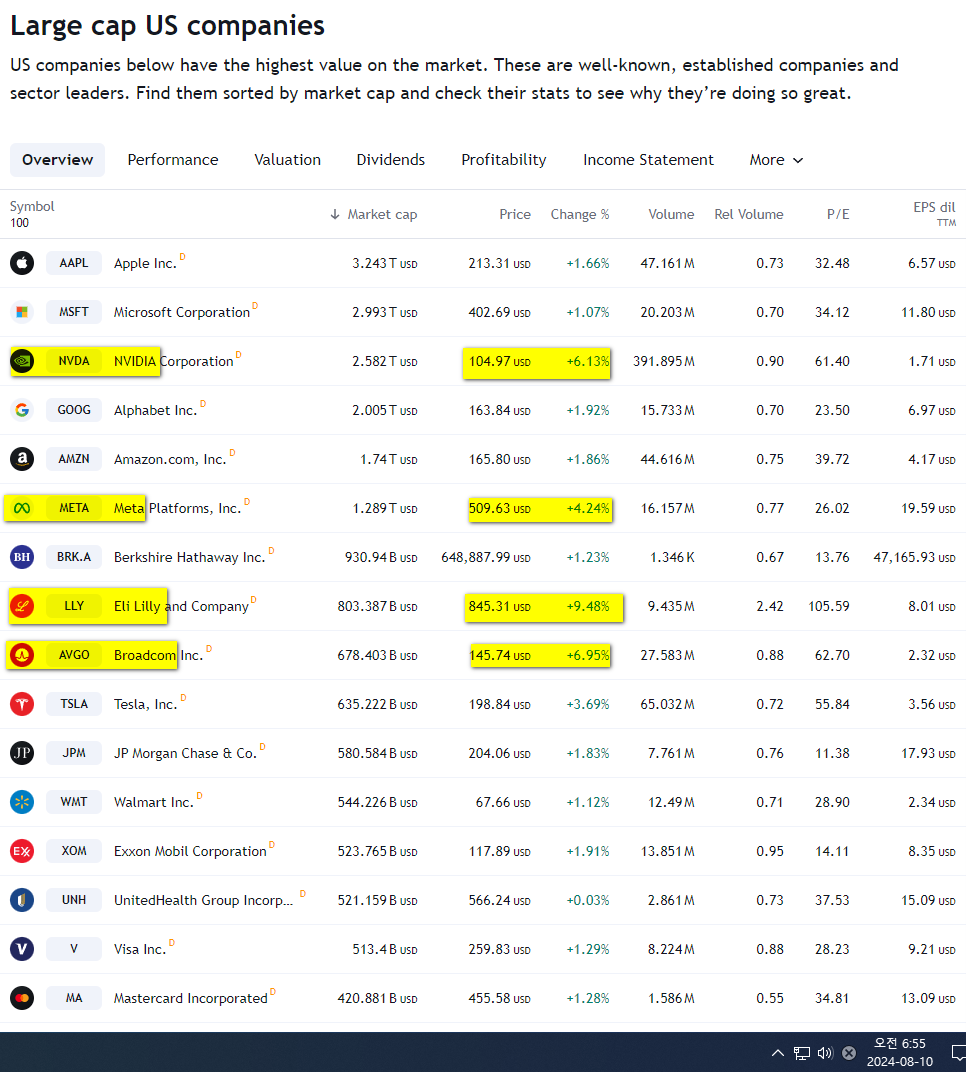Click the Amazon logo icon
This screenshot has width=966, height=1072.
pyautogui.click(x=22, y=459)
